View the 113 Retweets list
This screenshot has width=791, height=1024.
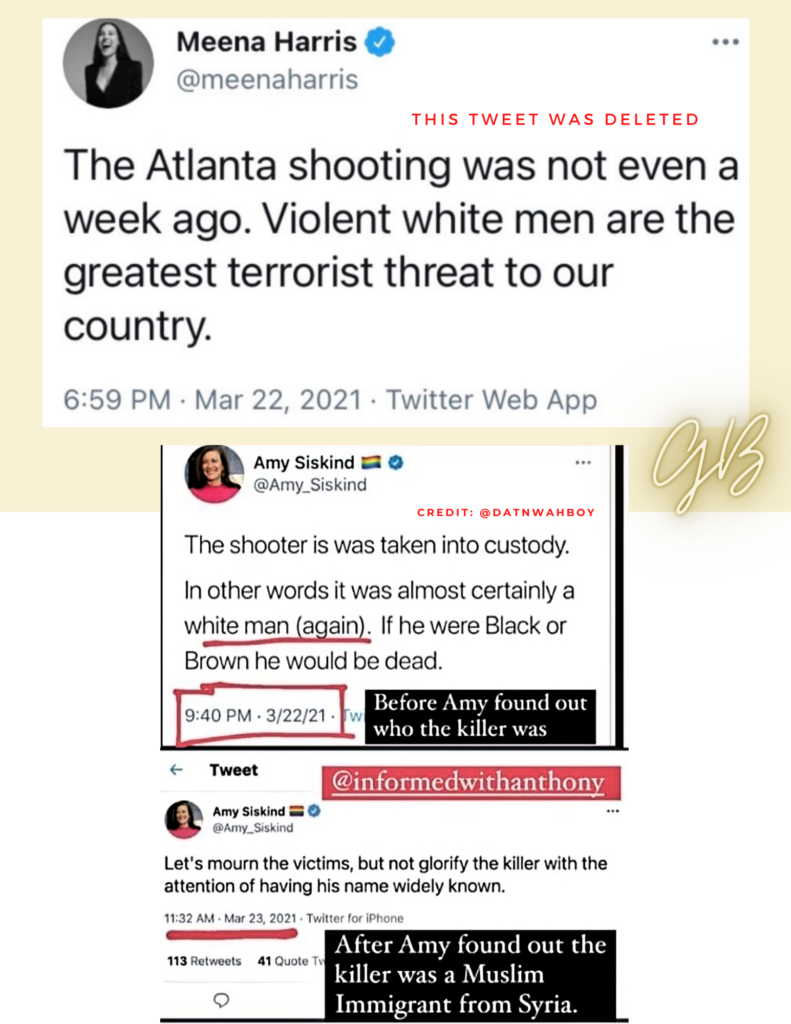click(x=204, y=961)
